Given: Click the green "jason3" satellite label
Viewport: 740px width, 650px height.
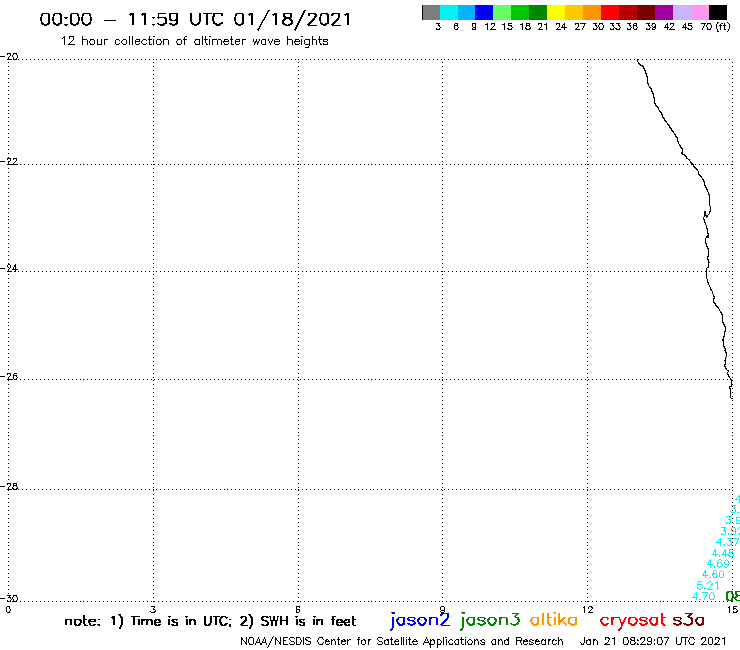Looking at the screenshot, I should point(490,620).
